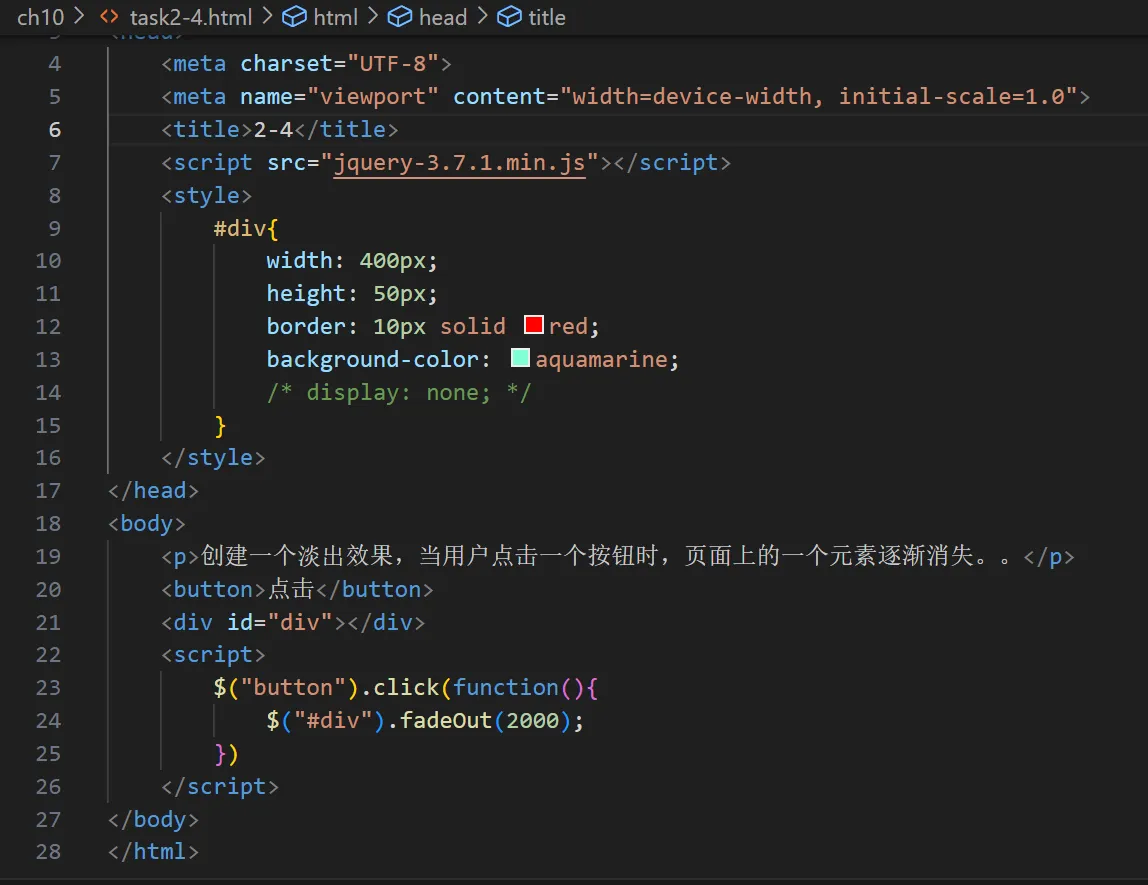
Task: Click the charset attribute name
Action: [x=287, y=64]
